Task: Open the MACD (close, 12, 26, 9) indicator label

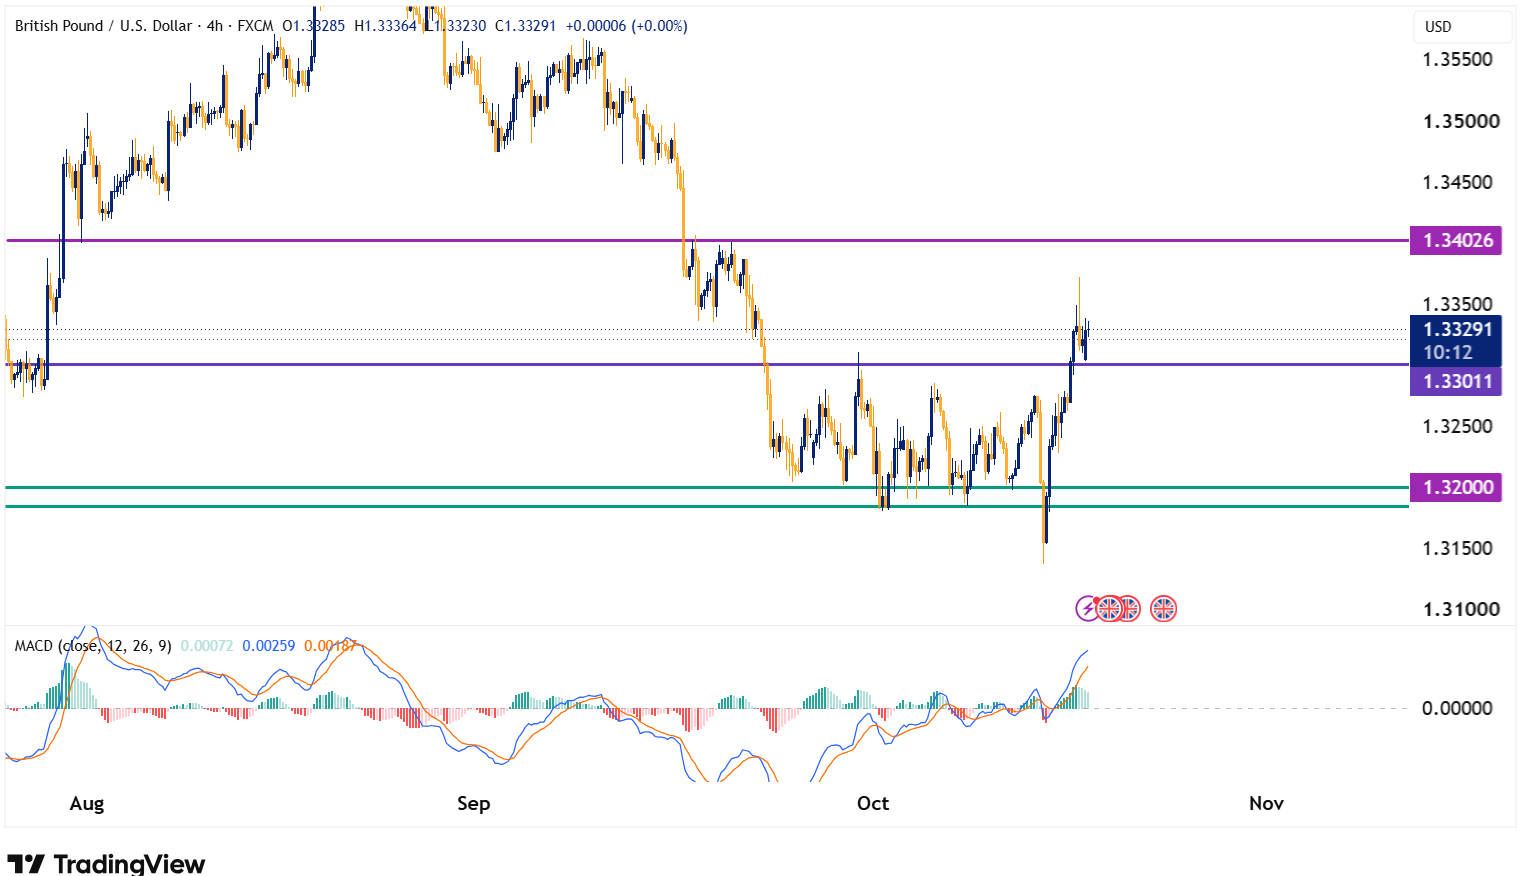Action: click(x=93, y=646)
